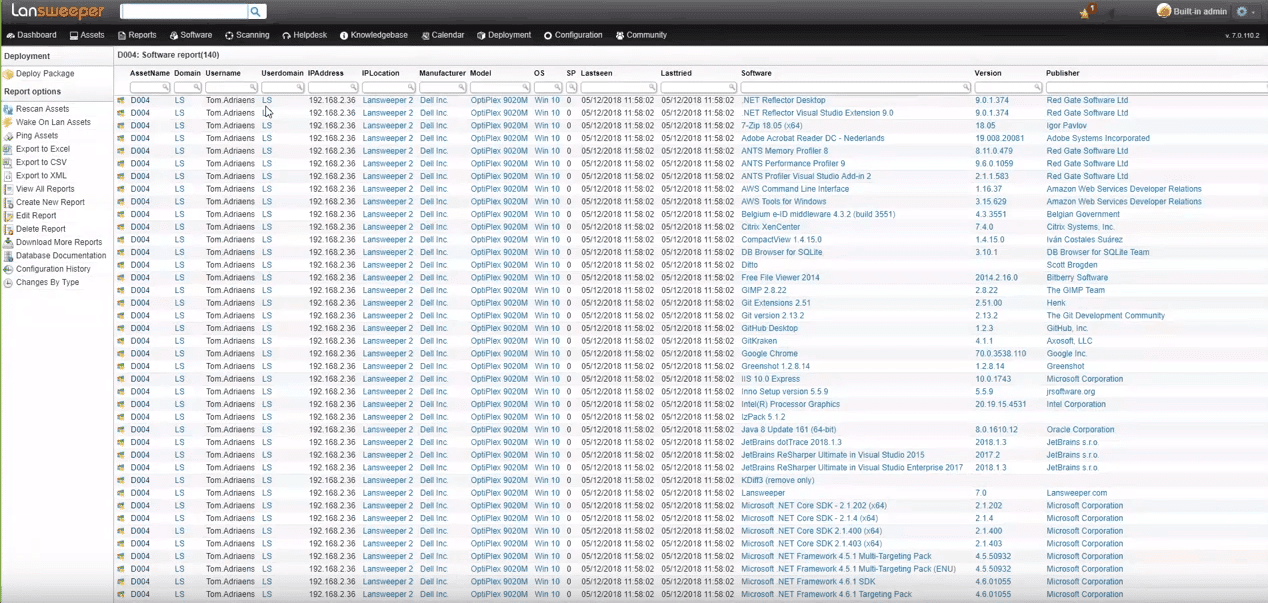Image resolution: width=1268 pixels, height=603 pixels.
Task: Open the Community menu
Action: [x=641, y=35]
